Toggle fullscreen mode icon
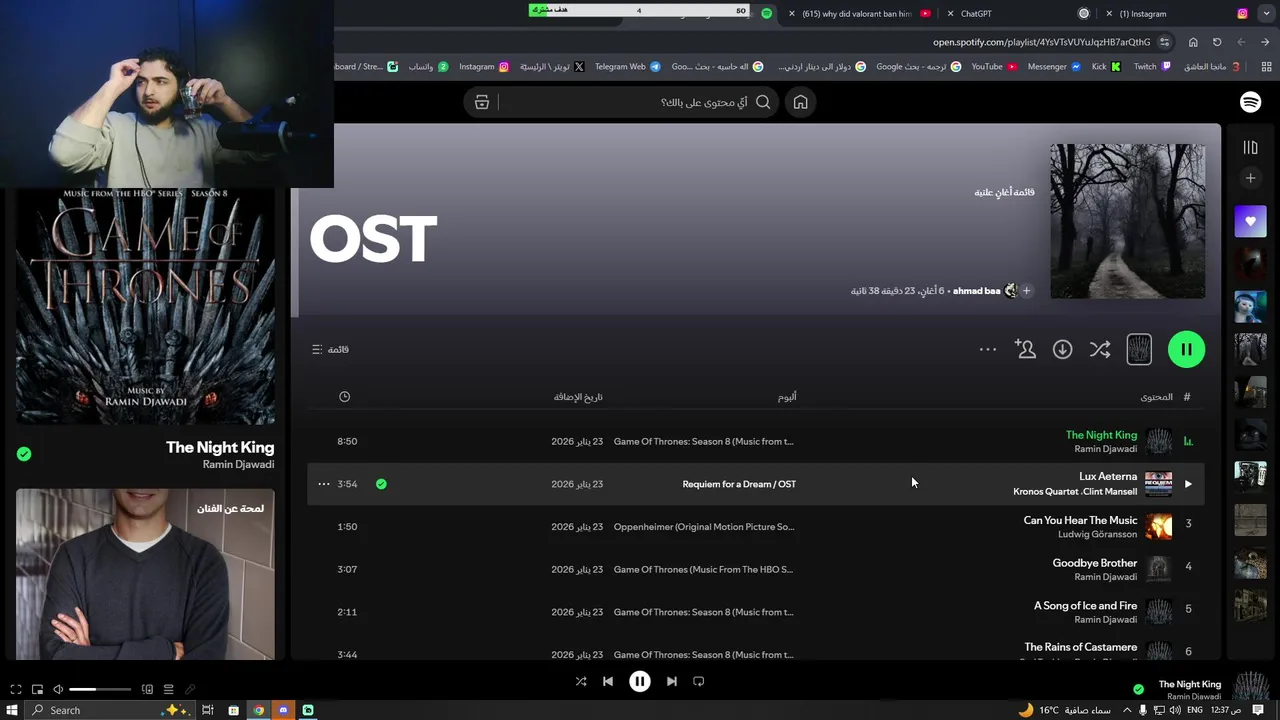This screenshot has height=720, width=1280. tap(15, 689)
